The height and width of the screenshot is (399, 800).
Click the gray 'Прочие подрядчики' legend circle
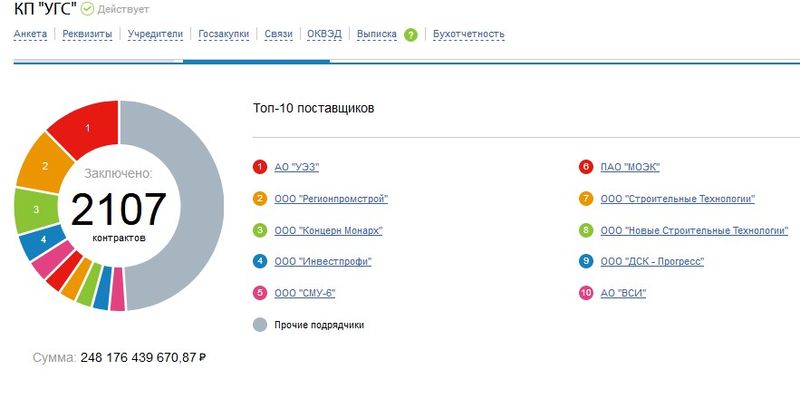pos(260,325)
